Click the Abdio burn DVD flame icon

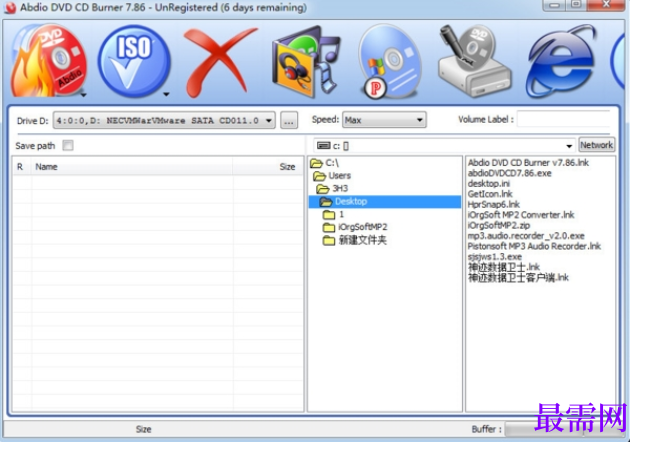click(x=47, y=61)
